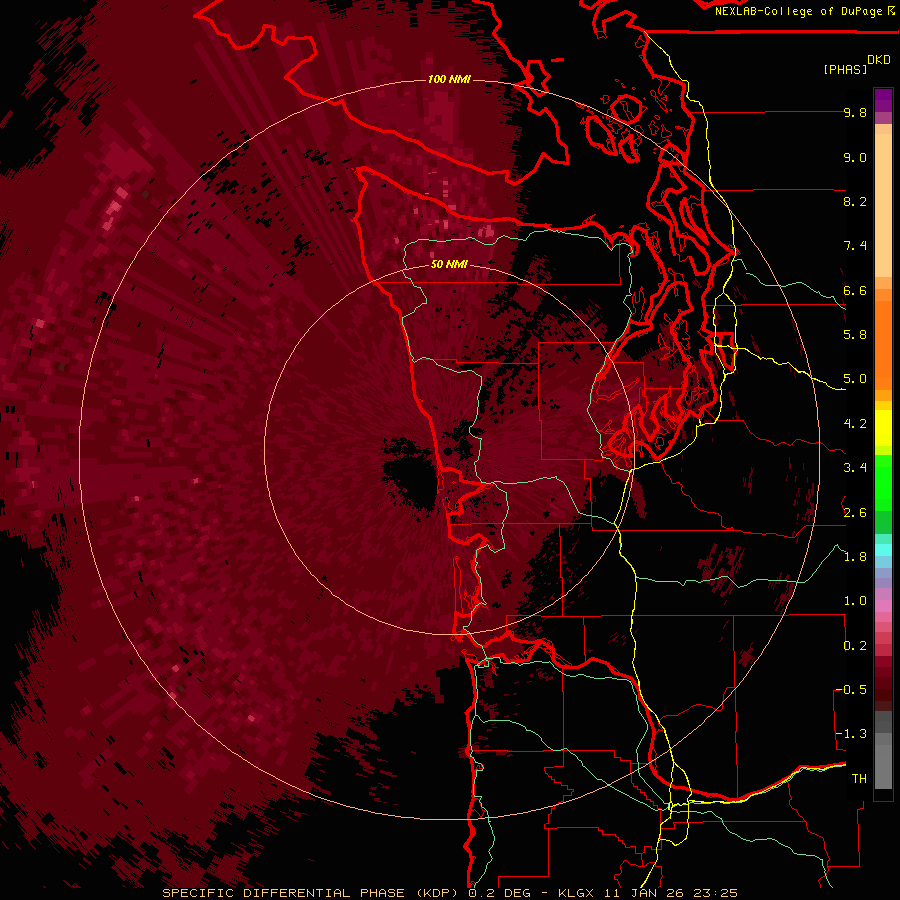Click the bright green color bar segment
Image resolution: width=900 pixels, height=900 pixels.
[x=883, y=483]
